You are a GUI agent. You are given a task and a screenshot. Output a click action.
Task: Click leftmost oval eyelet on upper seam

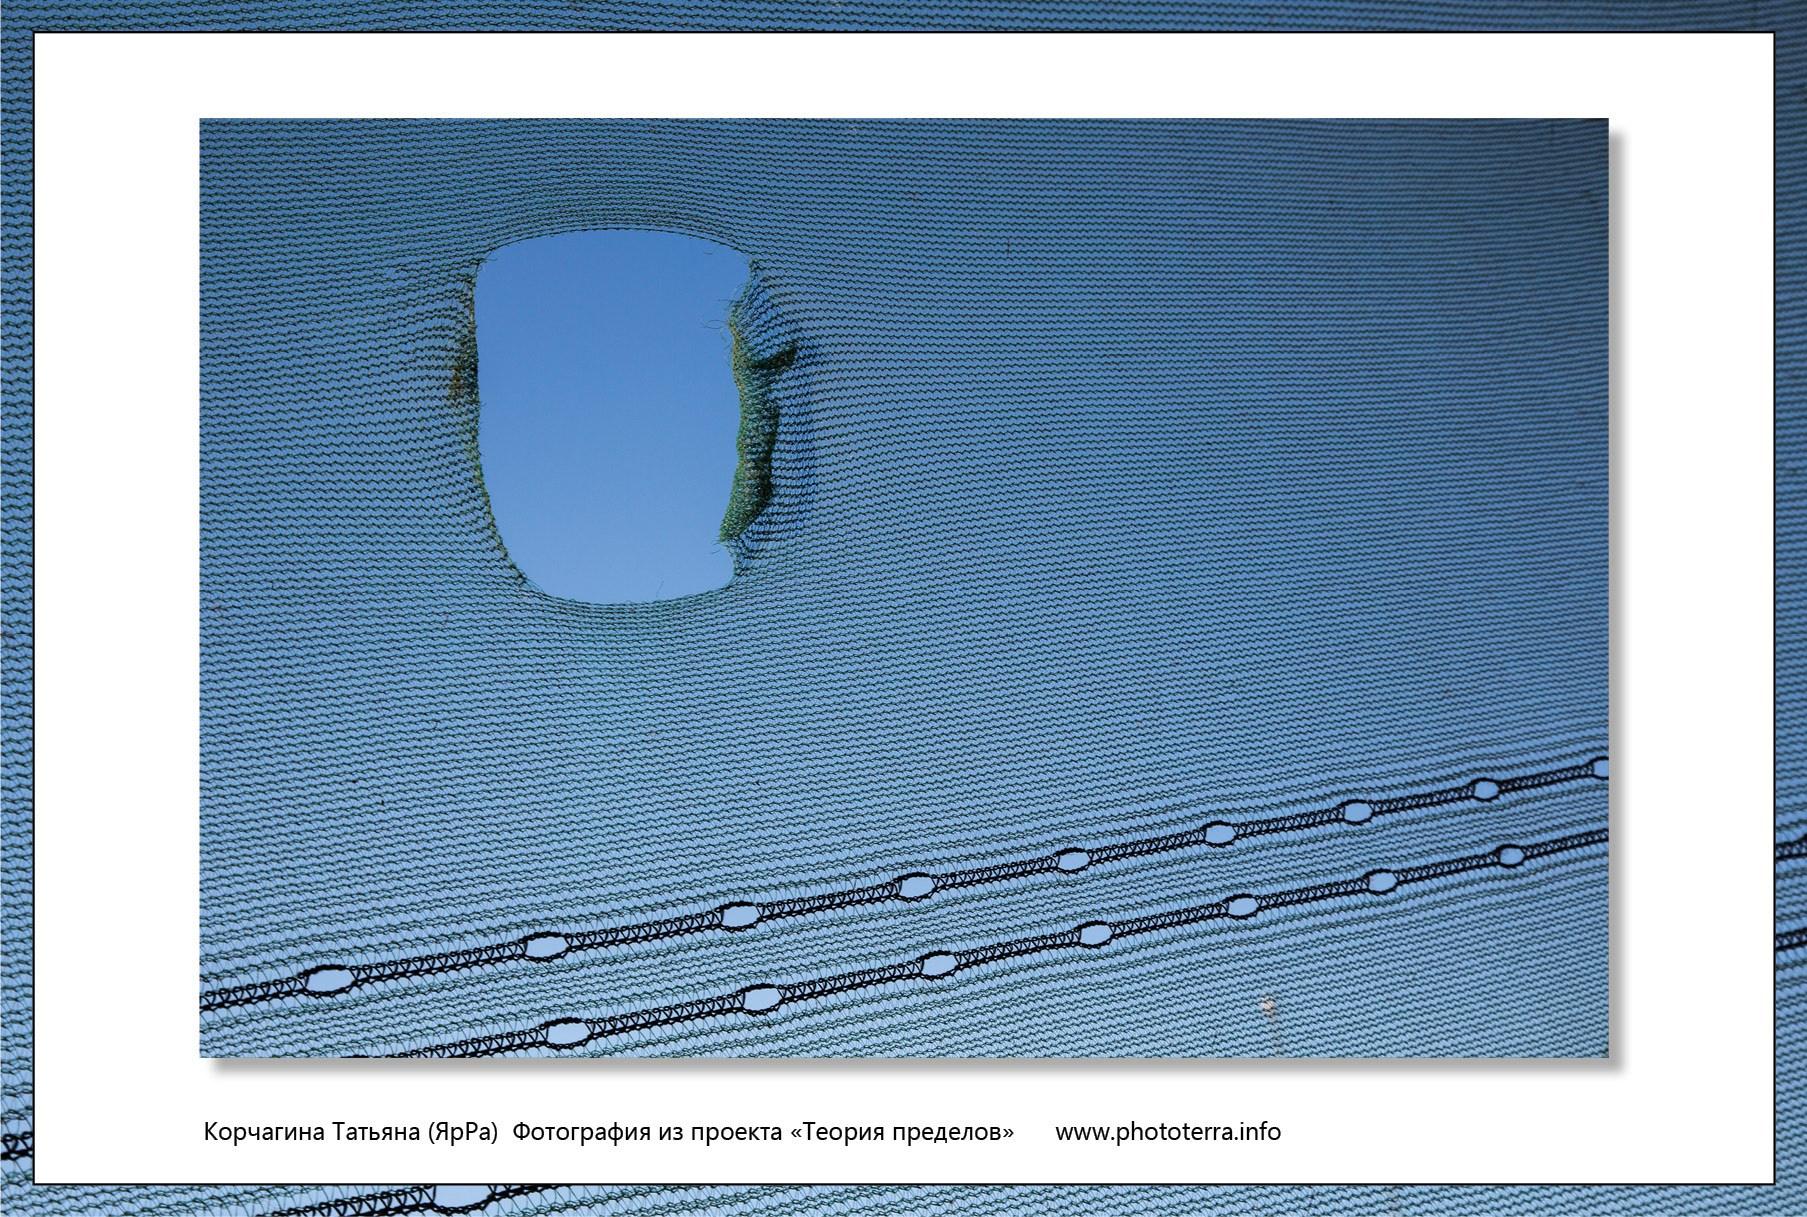[x=328, y=980]
